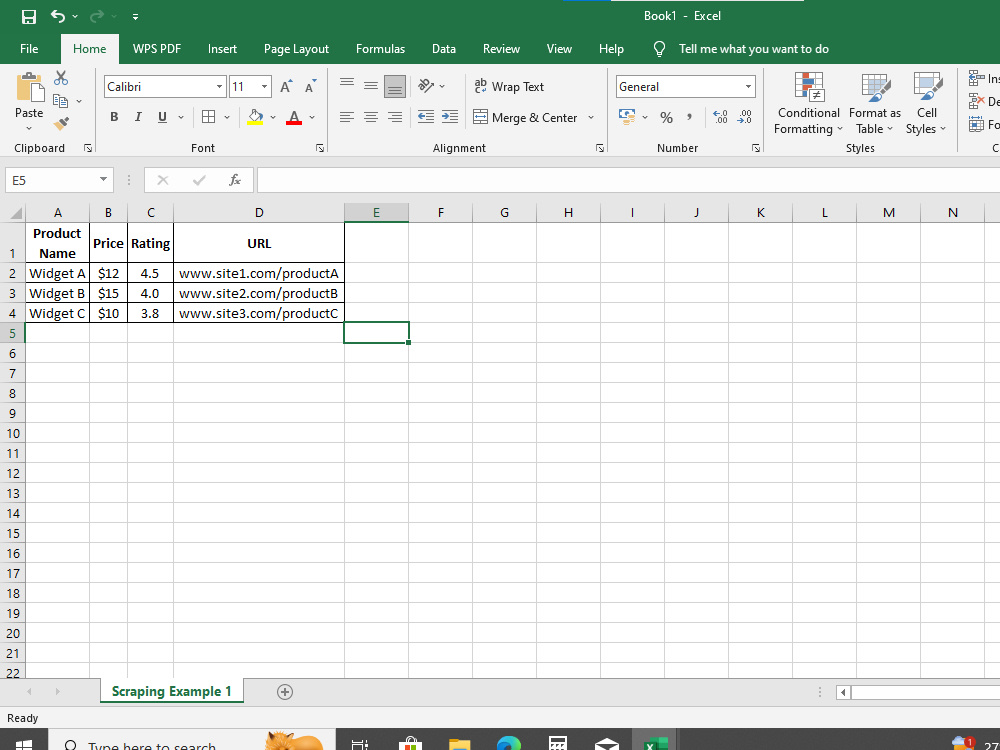This screenshot has height=750, width=1000.
Task: Expand the Paste options arrow
Action: [x=29, y=129]
